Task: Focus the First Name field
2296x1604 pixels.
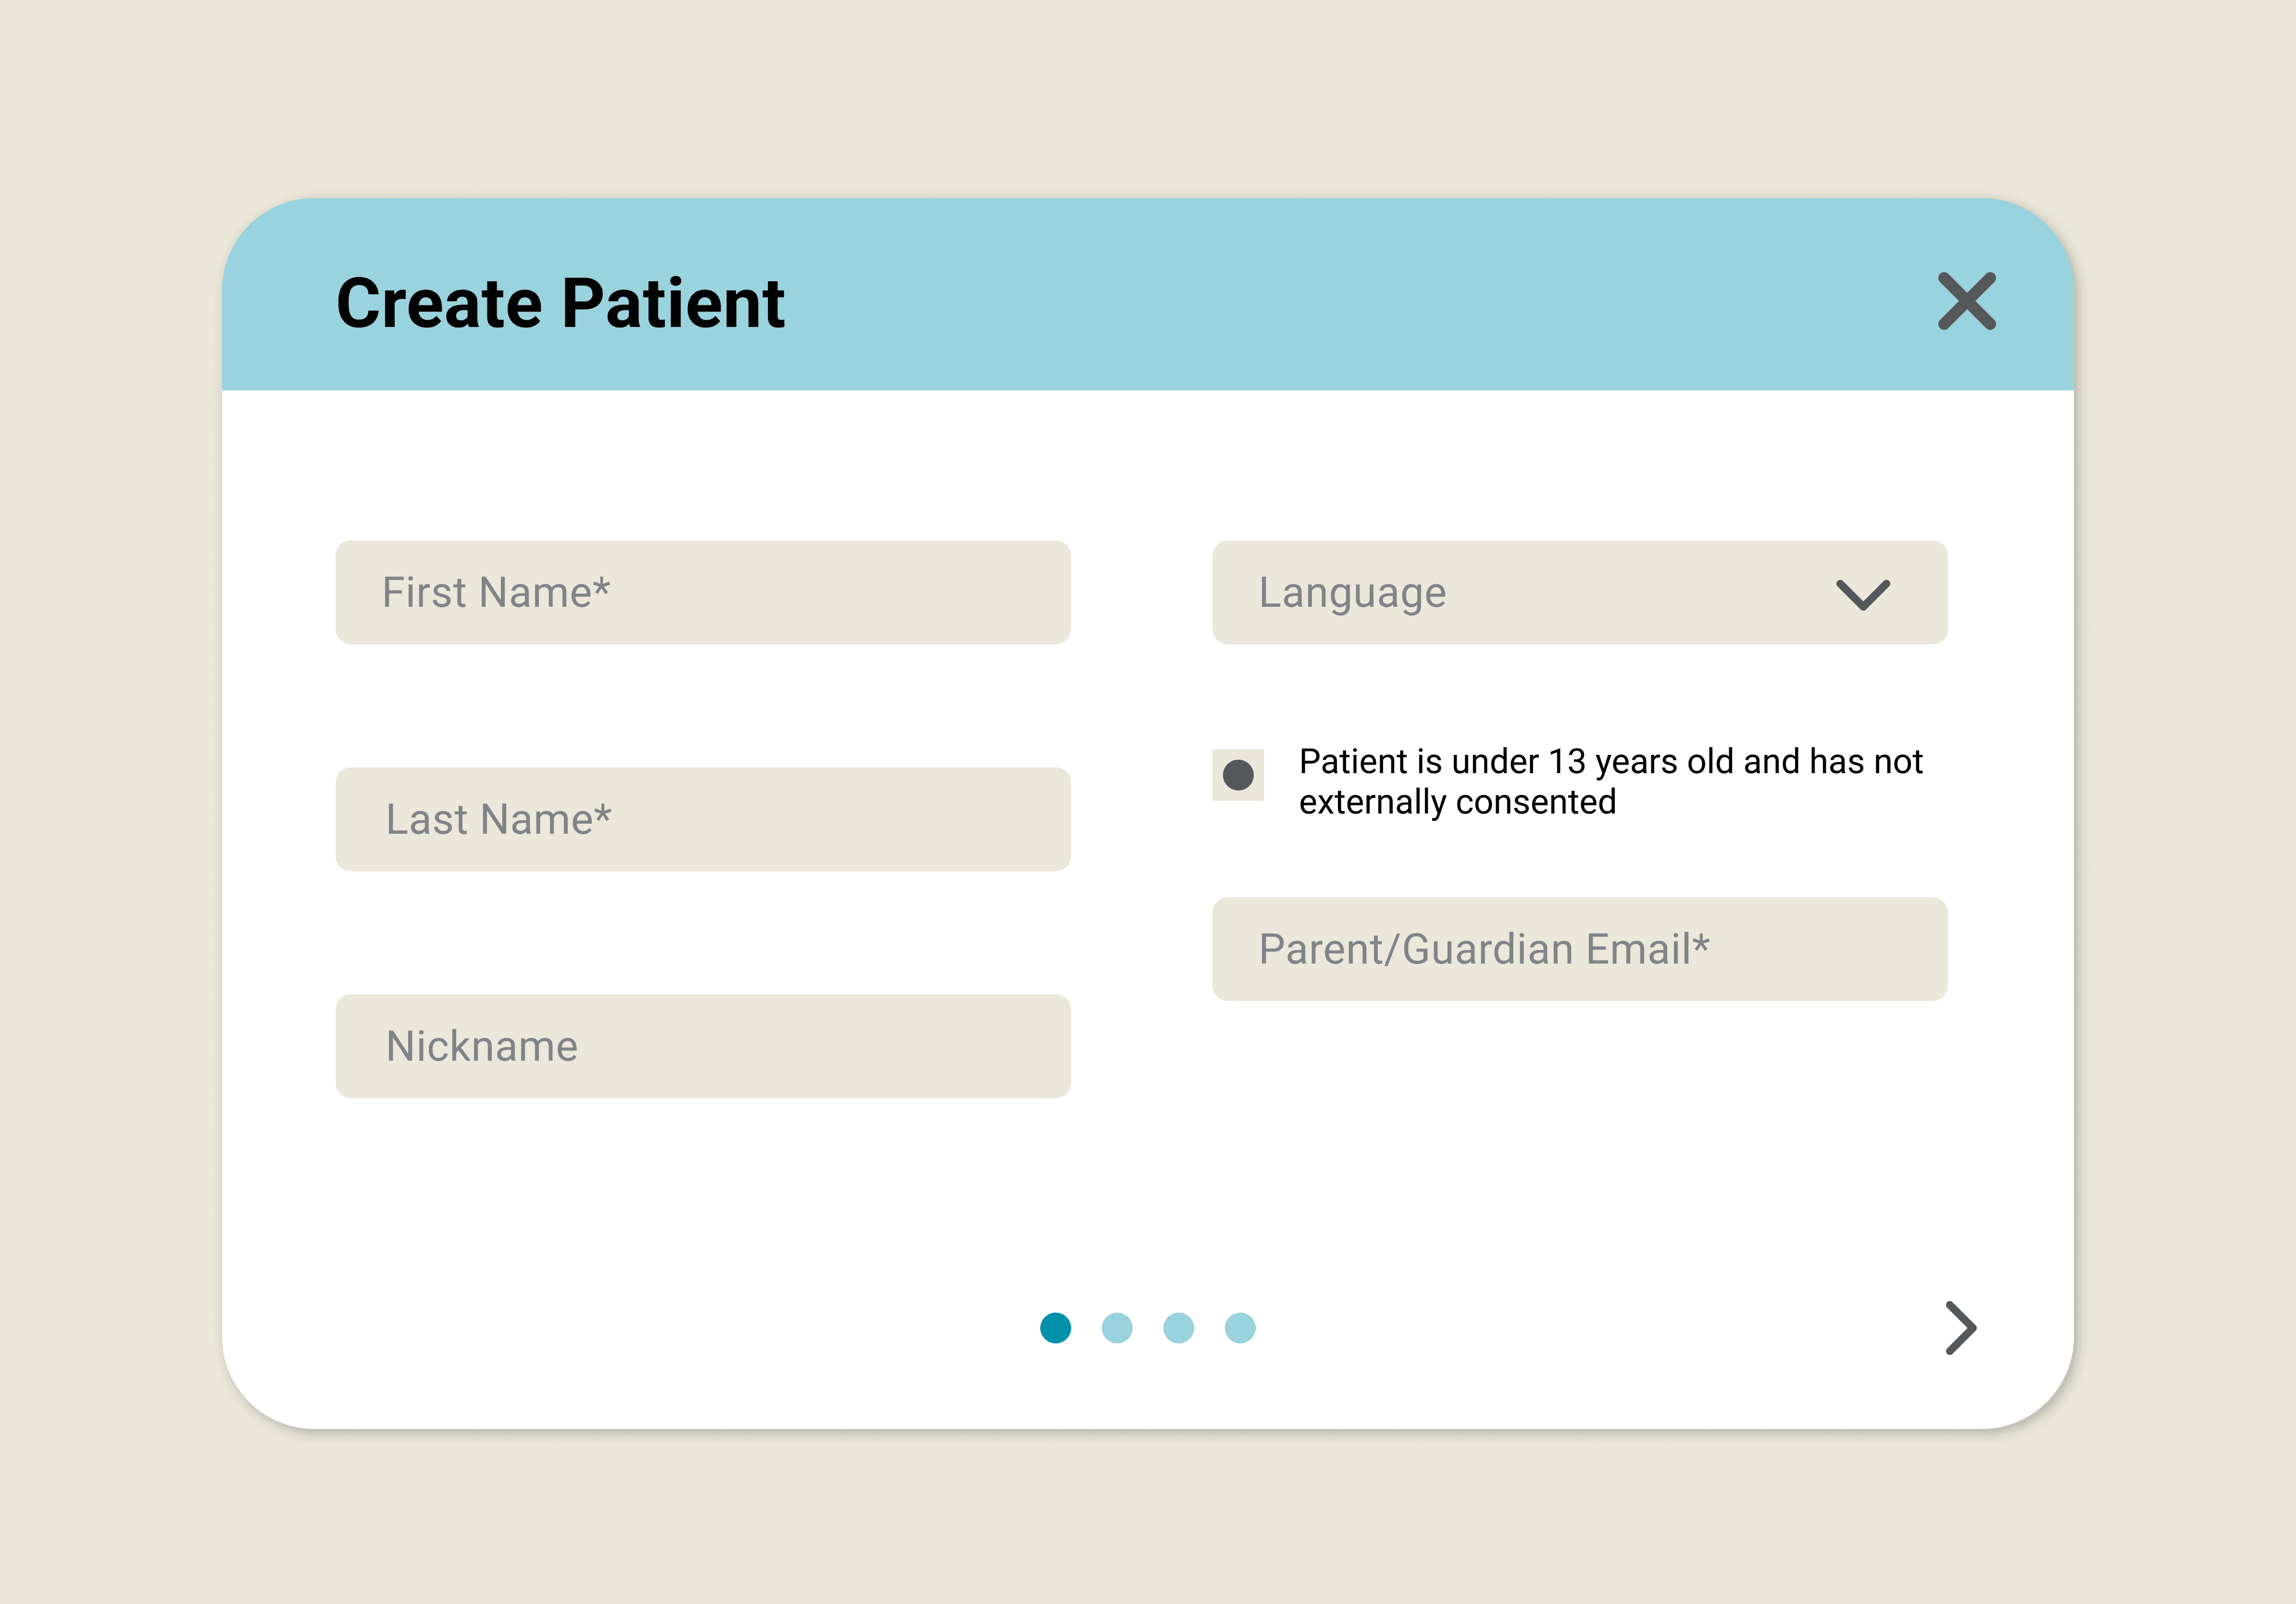Action: click(x=703, y=593)
